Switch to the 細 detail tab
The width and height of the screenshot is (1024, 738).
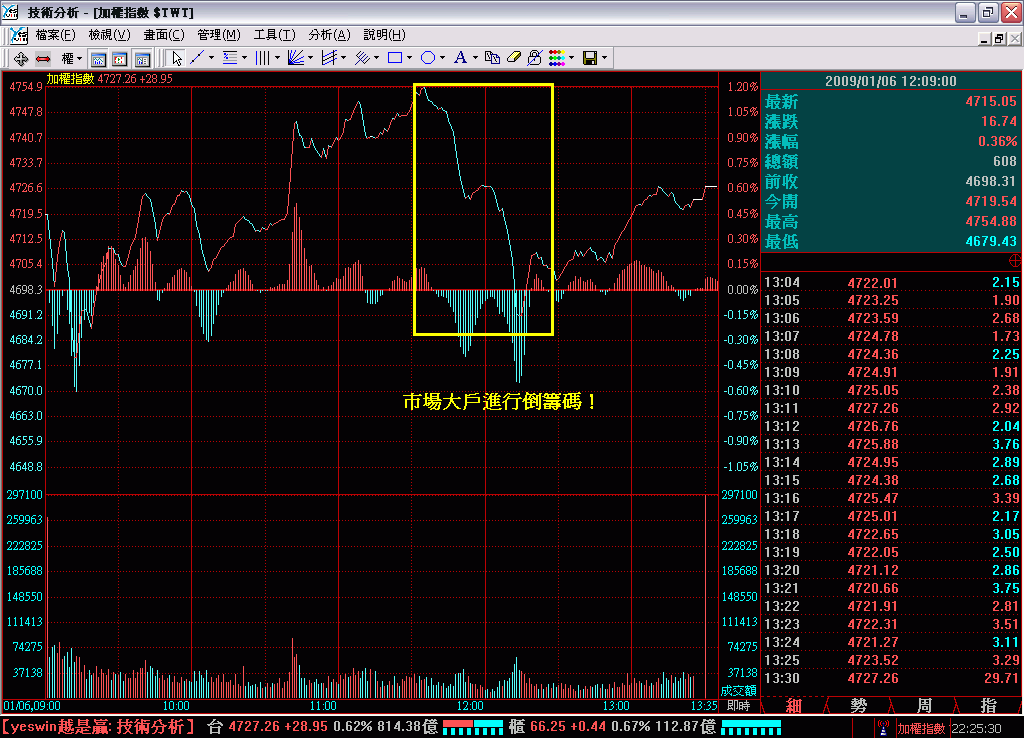coord(793,705)
